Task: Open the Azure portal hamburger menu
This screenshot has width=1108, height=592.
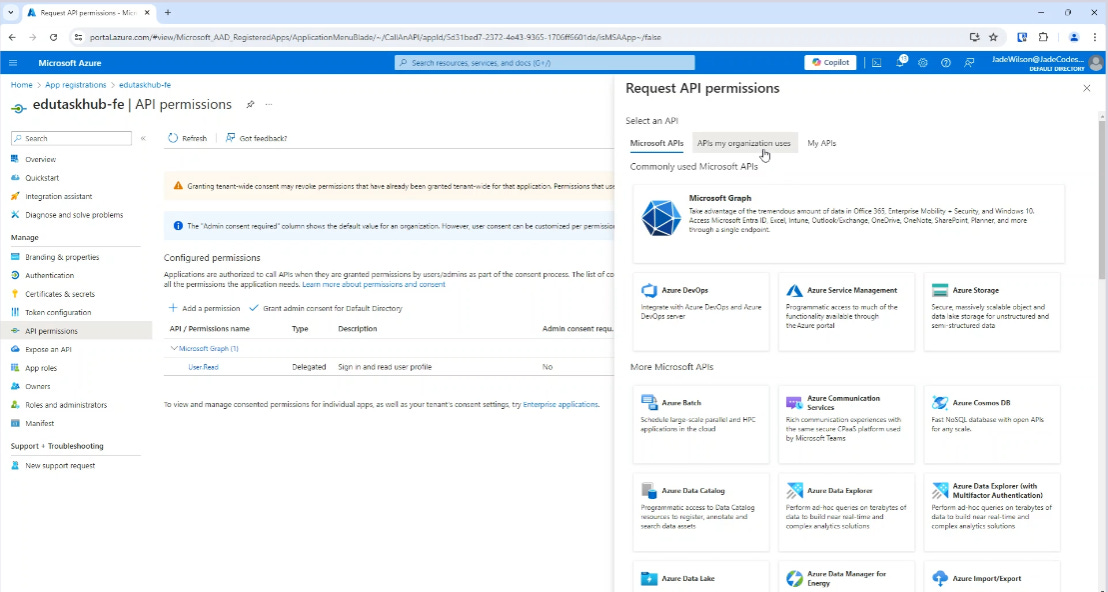Action: coord(13,63)
